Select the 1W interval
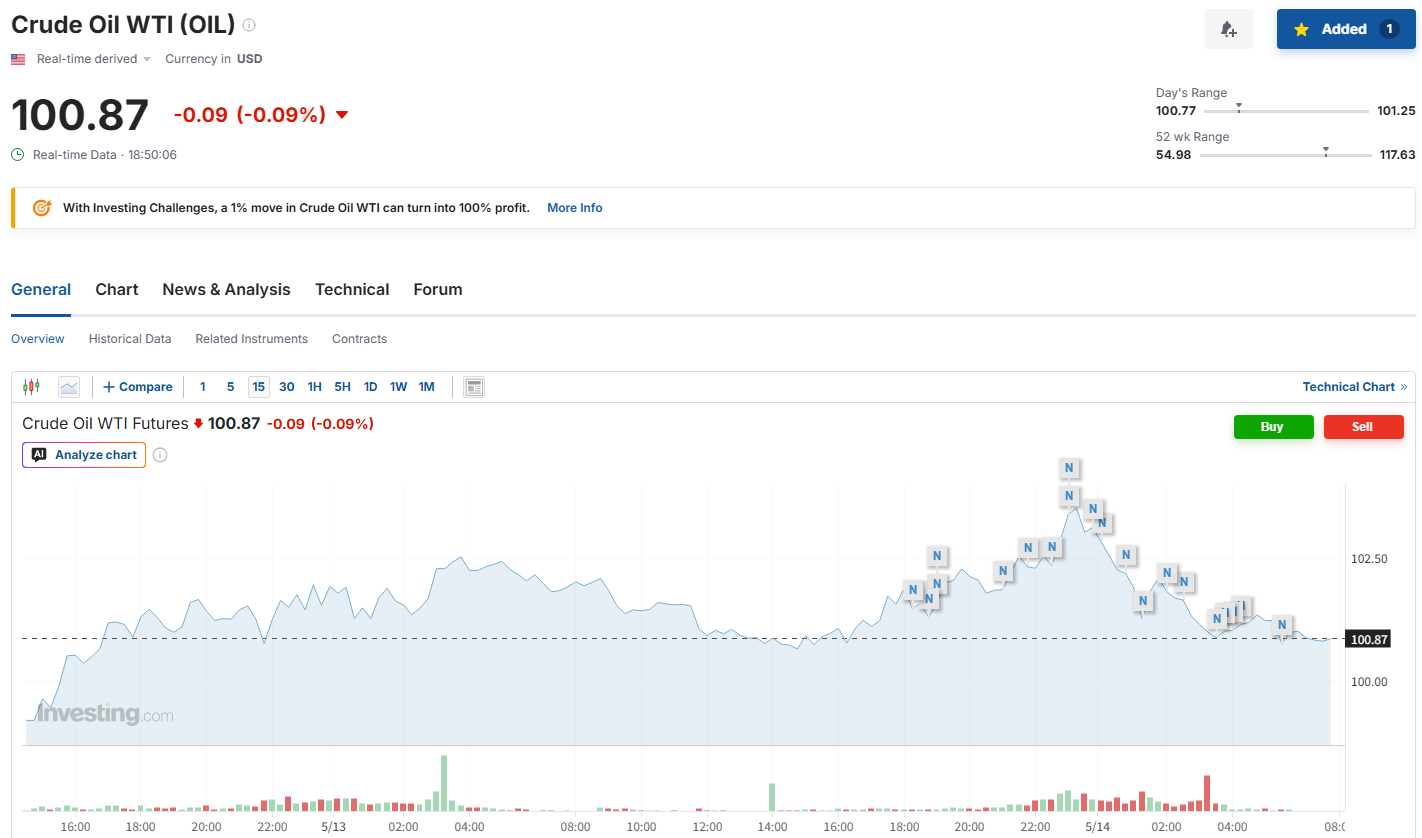The image size is (1422, 838). pyautogui.click(x=399, y=387)
